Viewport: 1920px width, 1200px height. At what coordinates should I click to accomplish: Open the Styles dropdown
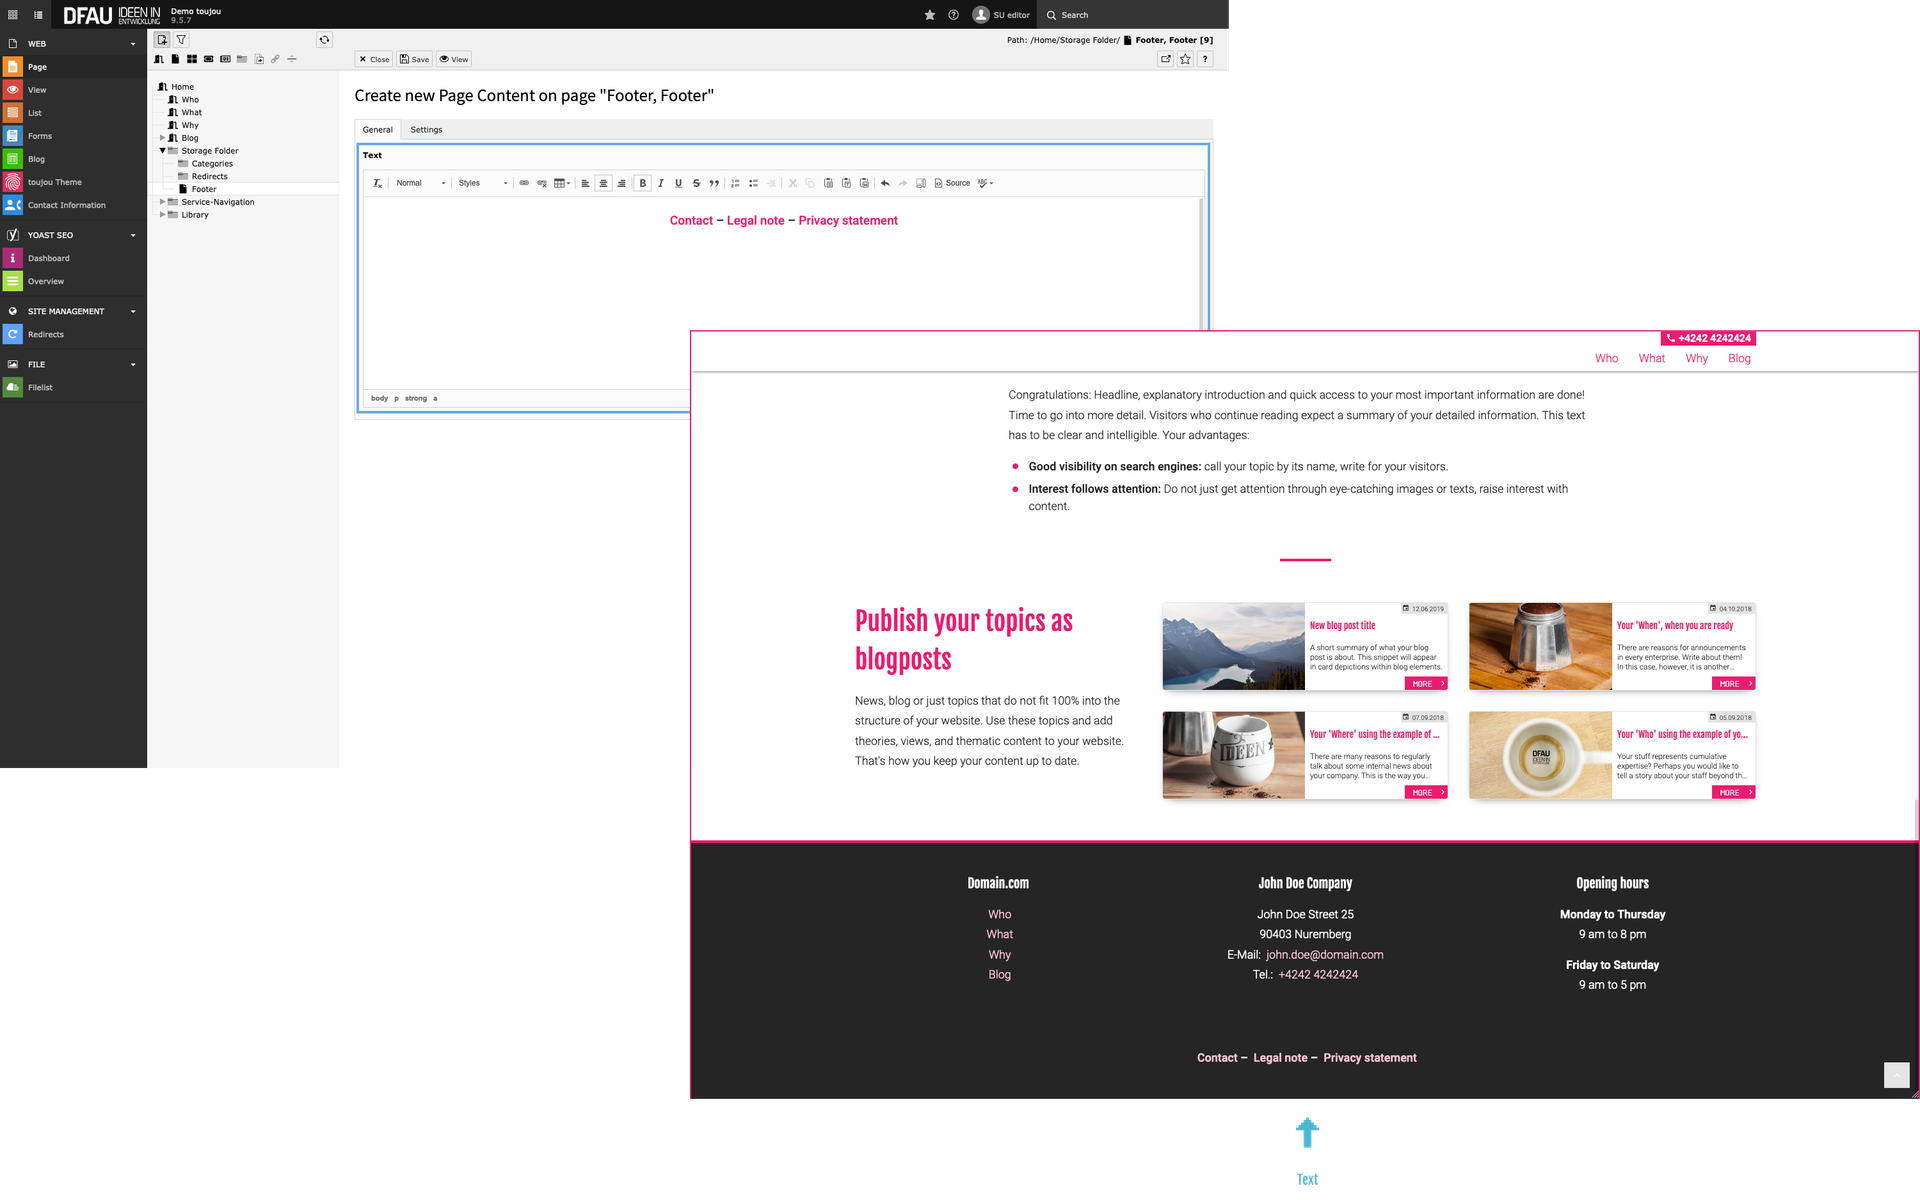[483, 183]
